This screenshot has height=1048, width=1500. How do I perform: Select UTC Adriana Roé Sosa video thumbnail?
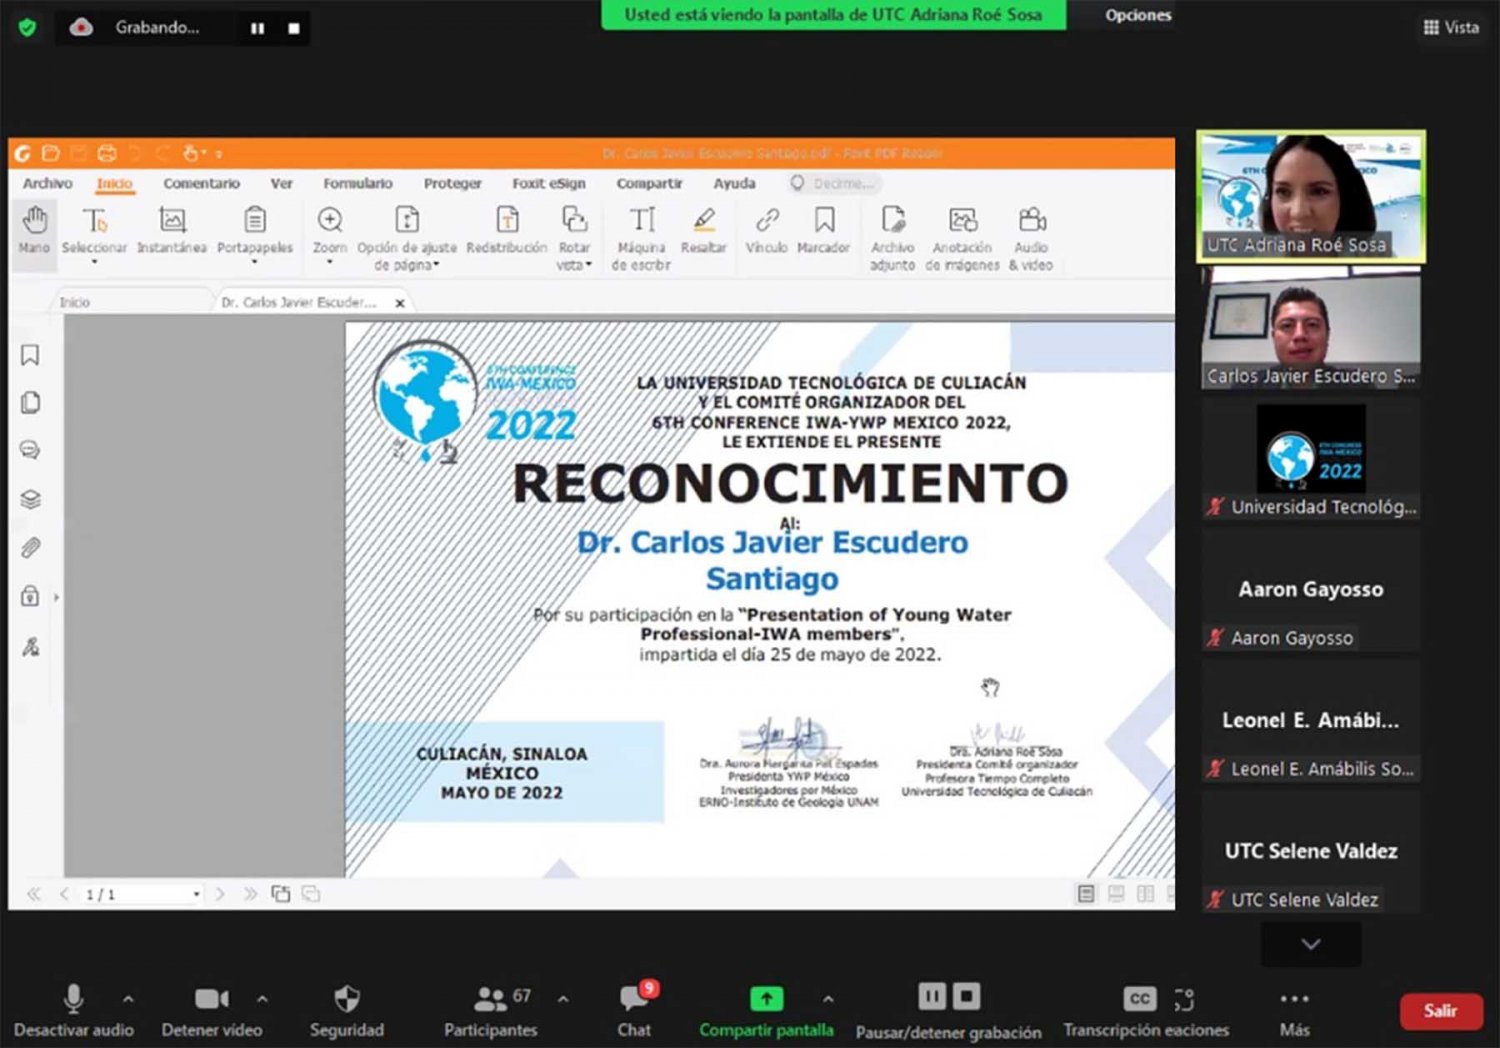click(x=1311, y=197)
